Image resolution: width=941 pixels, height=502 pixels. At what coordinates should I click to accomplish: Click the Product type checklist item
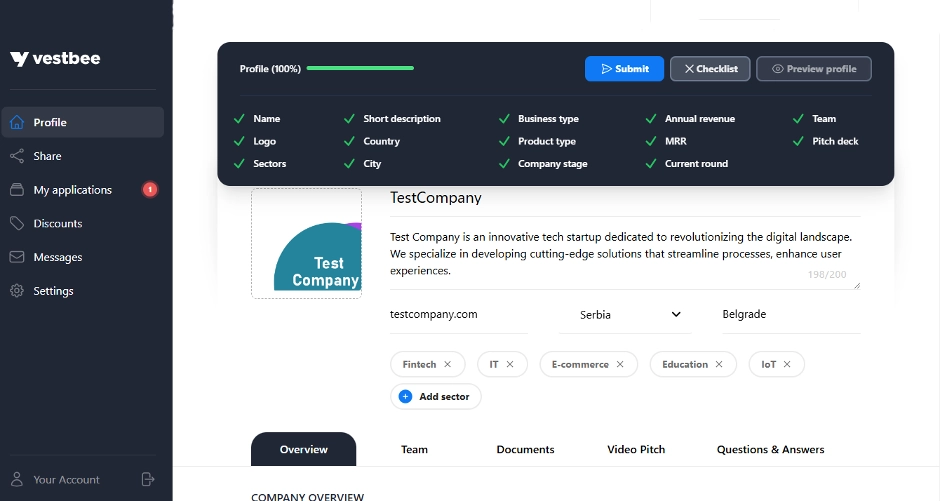click(x=547, y=141)
